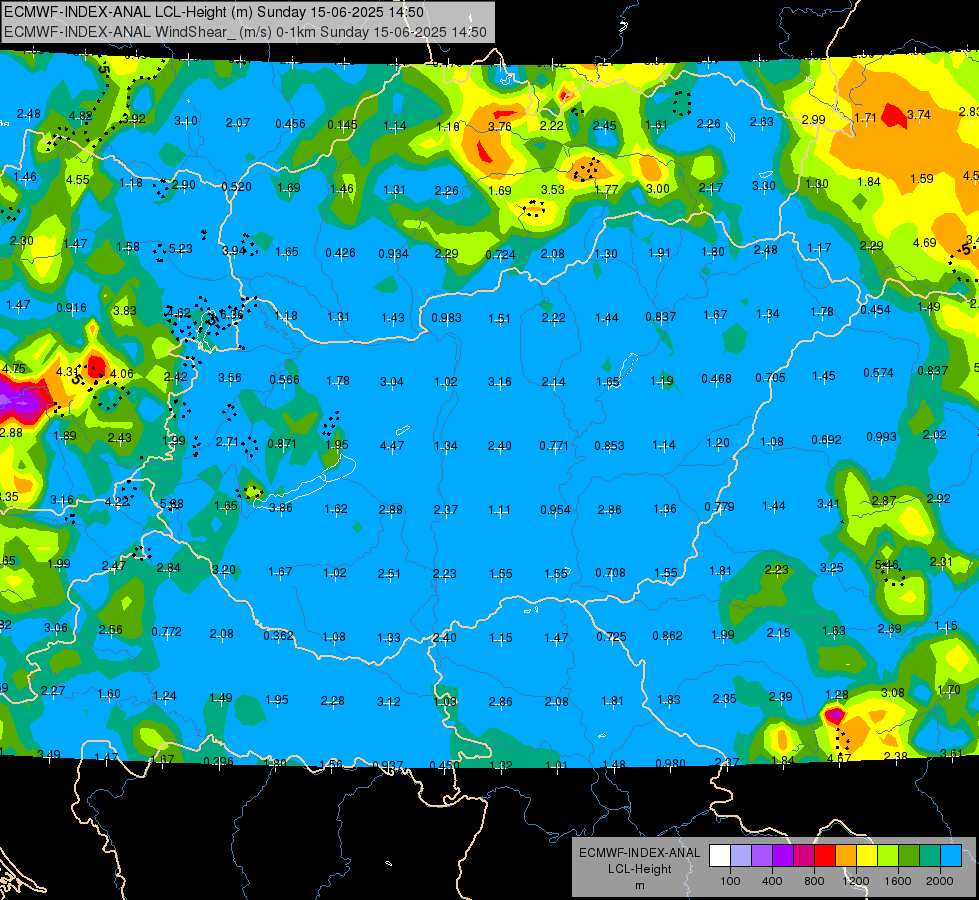Click the wind shear value 0.426
The image size is (979, 900).
click(x=340, y=253)
